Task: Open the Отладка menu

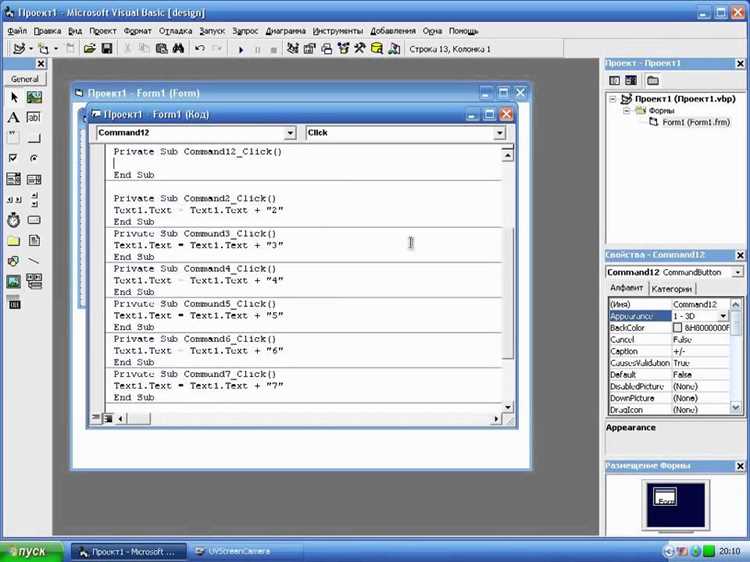Action: tap(176, 31)
